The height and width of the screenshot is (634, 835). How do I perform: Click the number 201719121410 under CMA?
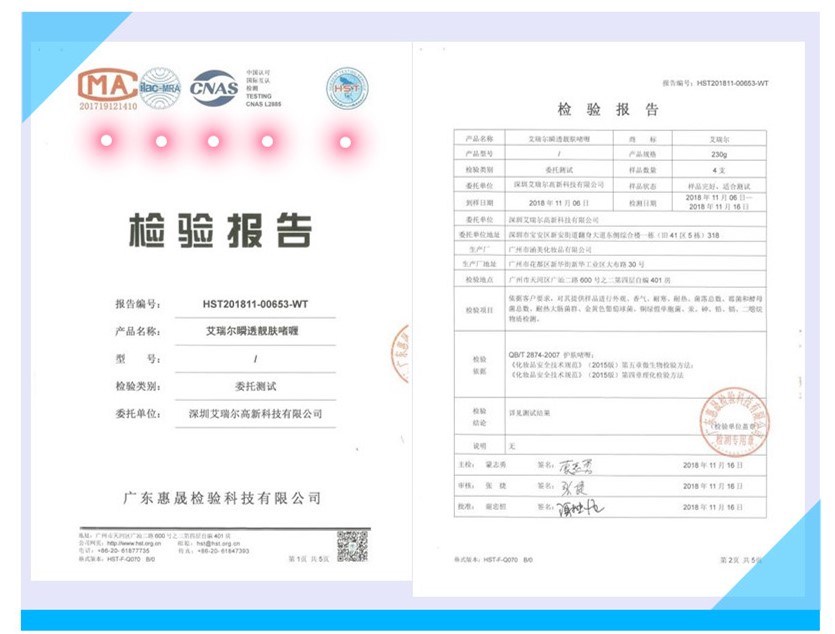[x=108, y=106]
